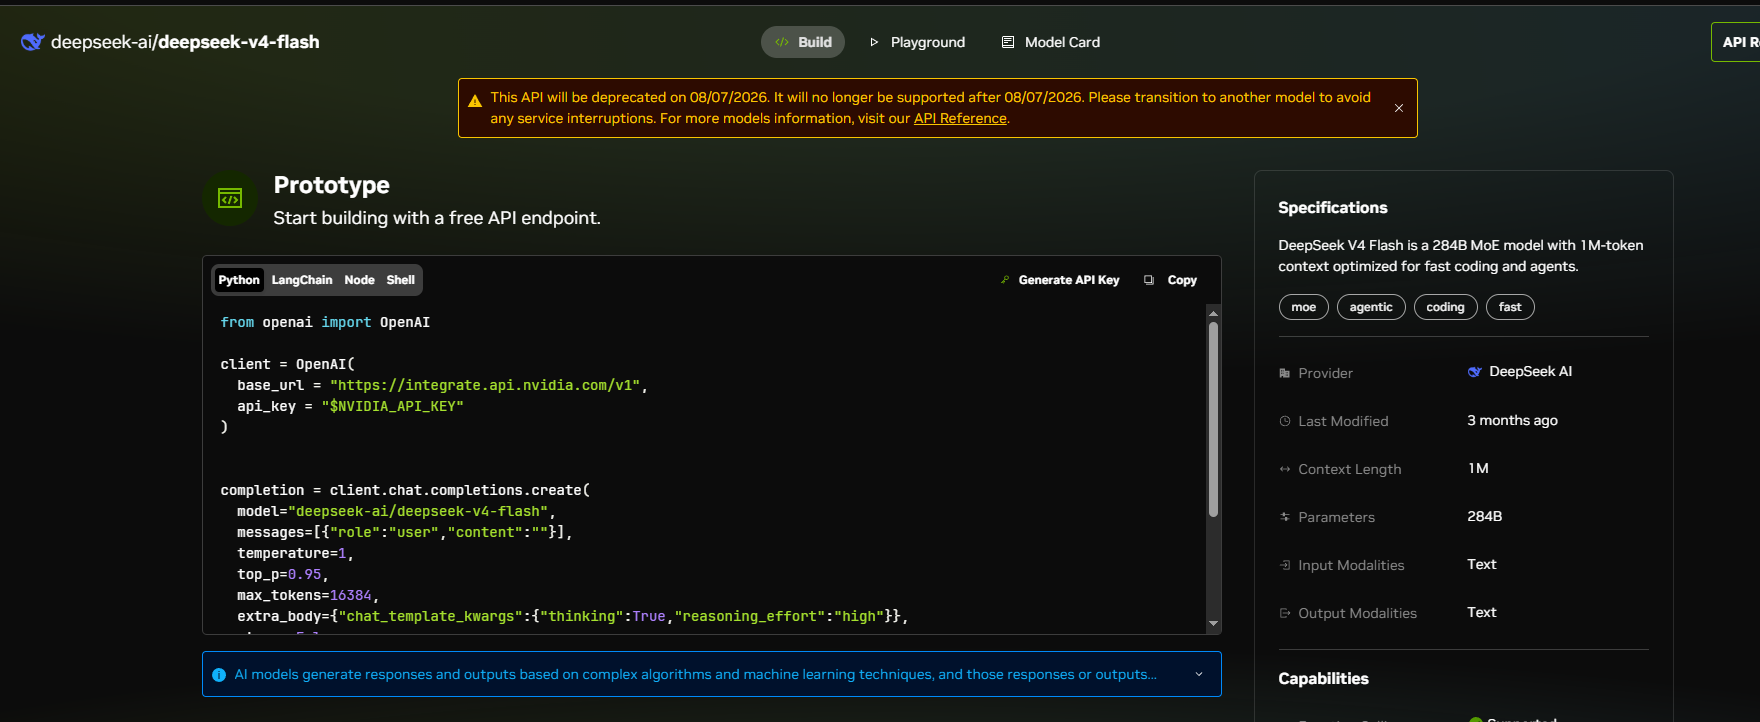The width and height of the screenshot is (1760, 722).
Task: Click the Parameters sparkle icon
Action: point(1285,517)
